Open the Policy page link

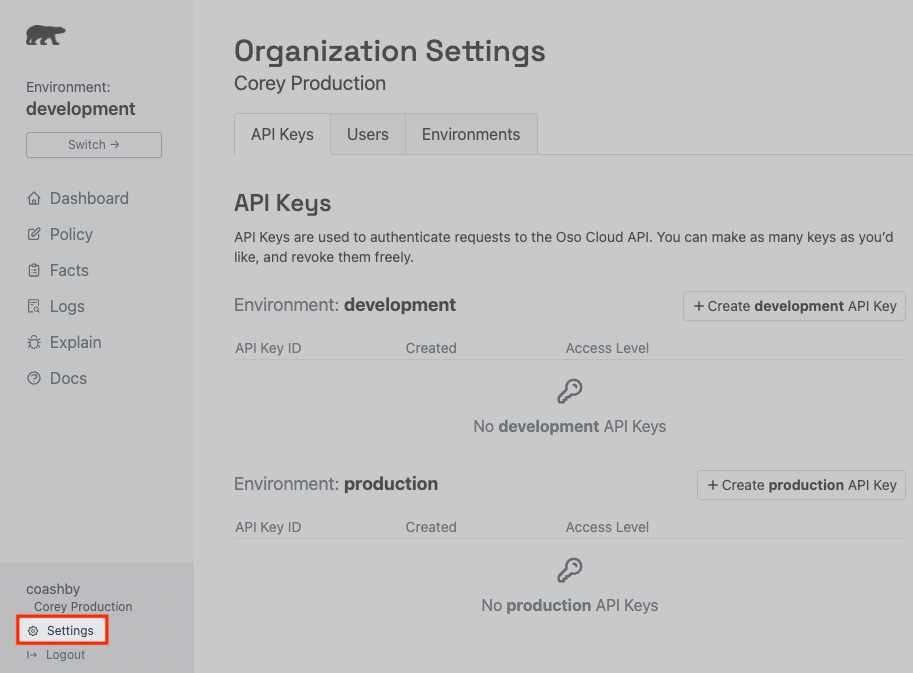[x=71, y=234]
